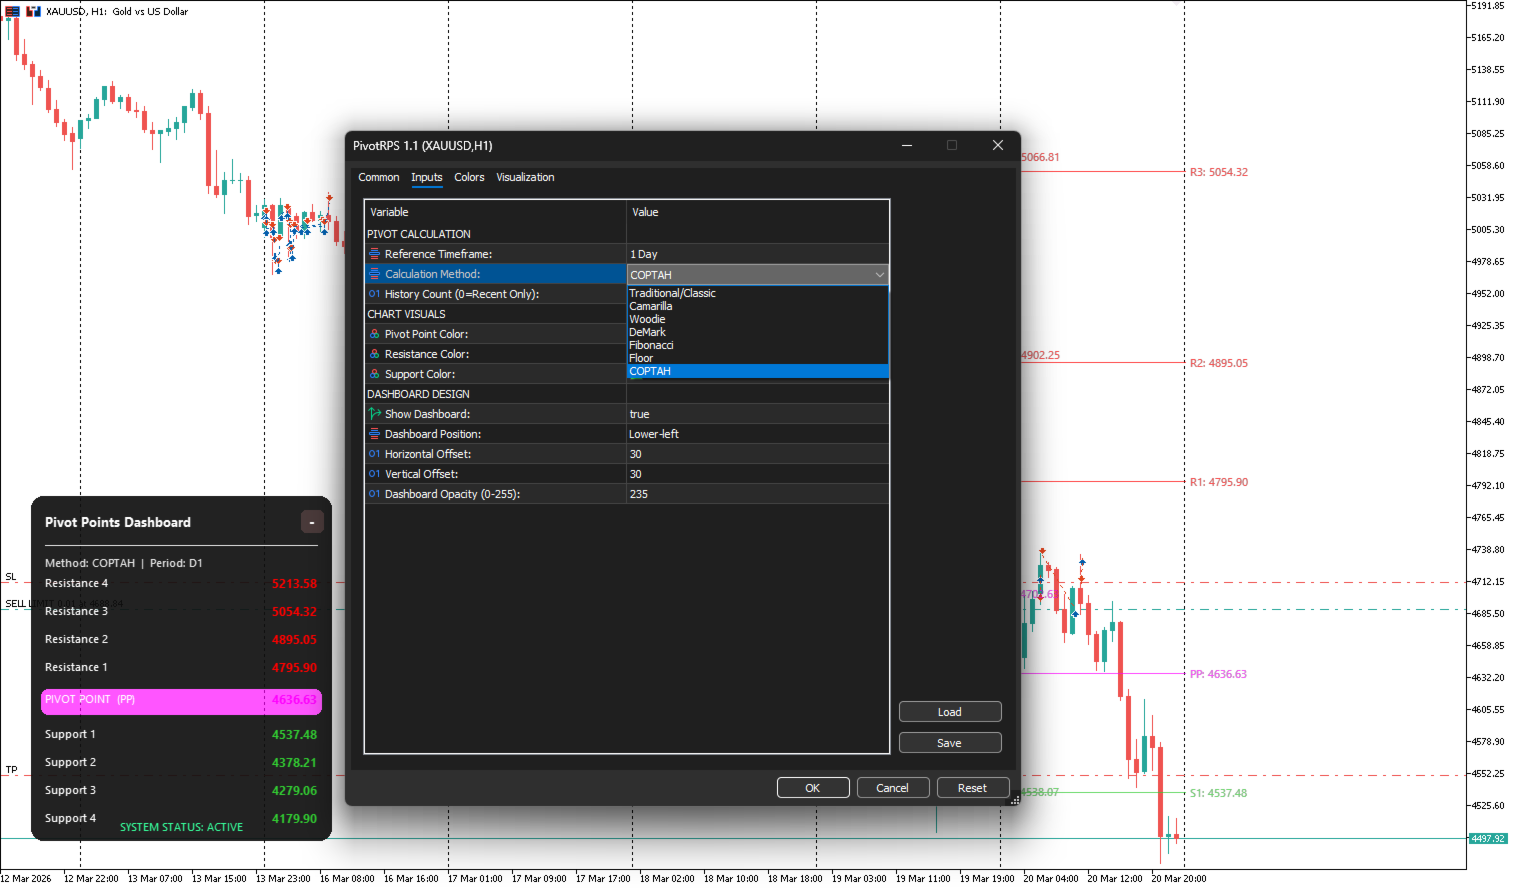Screen dimensions: 1517x889
Task: Edit the Vertical Offset value 30
Action: [758, 474]
